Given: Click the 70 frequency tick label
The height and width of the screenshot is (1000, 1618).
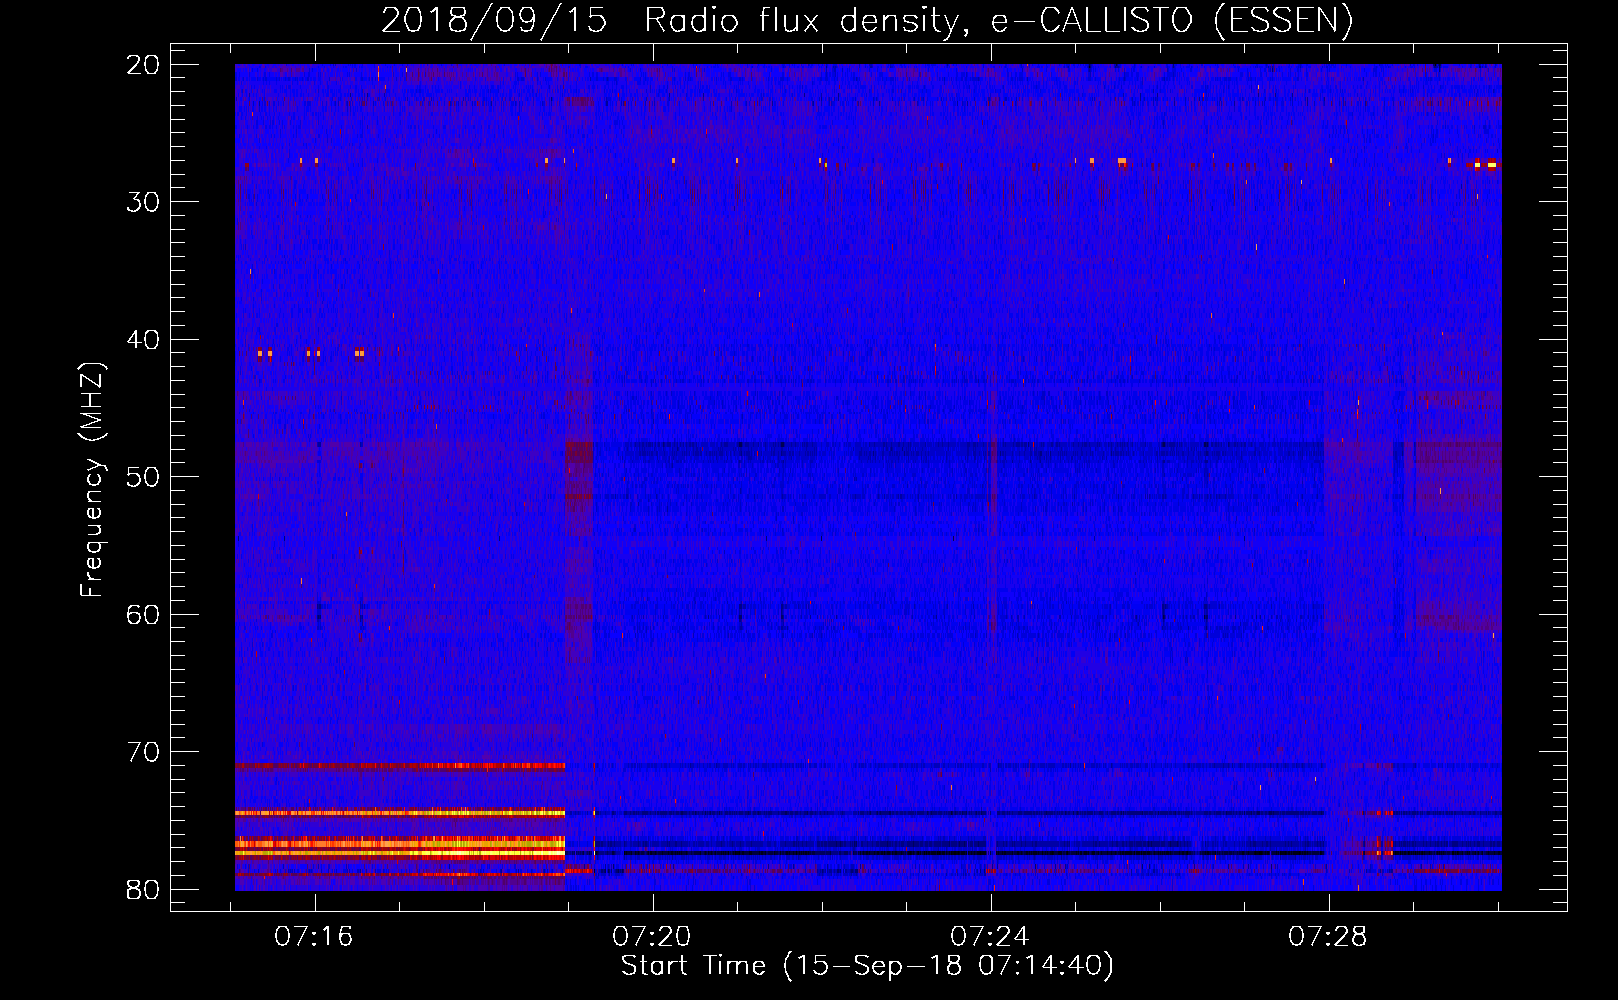Looking at the screenshot, I should [x=144, y=752].
